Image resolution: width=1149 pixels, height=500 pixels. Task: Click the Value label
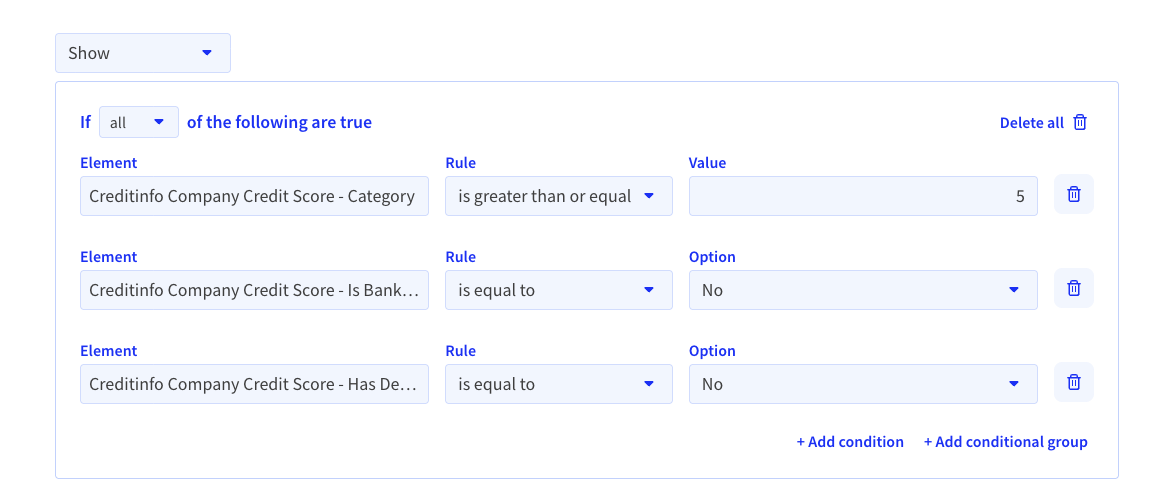point(707,163)
